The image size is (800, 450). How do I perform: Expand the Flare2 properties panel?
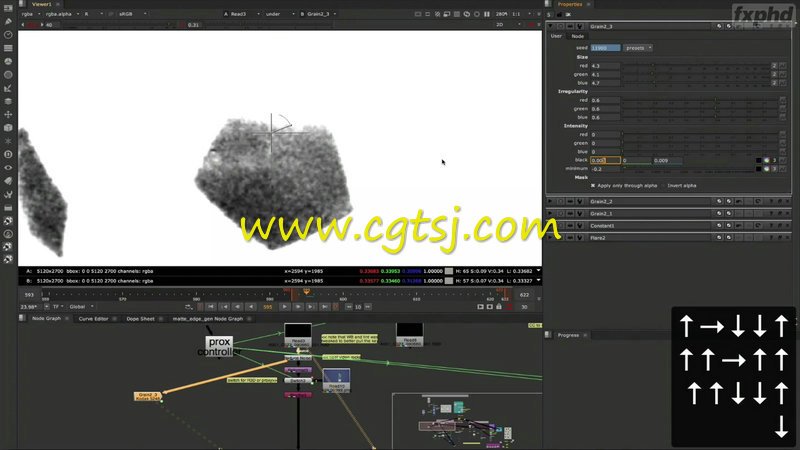(550, 238)
